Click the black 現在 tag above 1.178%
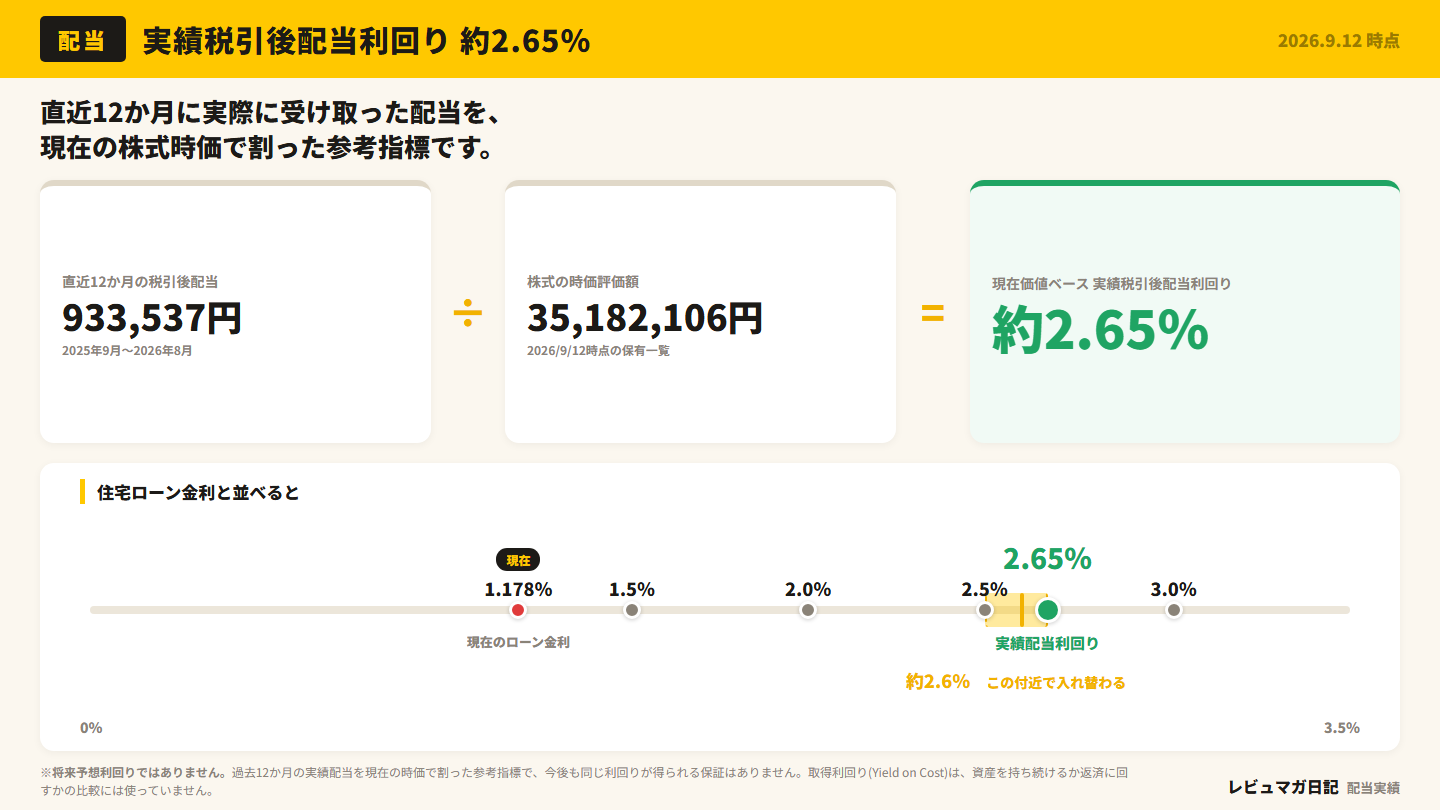This screenshot has width=1440, height=810. pyautogui.click(x=518, y=560)
